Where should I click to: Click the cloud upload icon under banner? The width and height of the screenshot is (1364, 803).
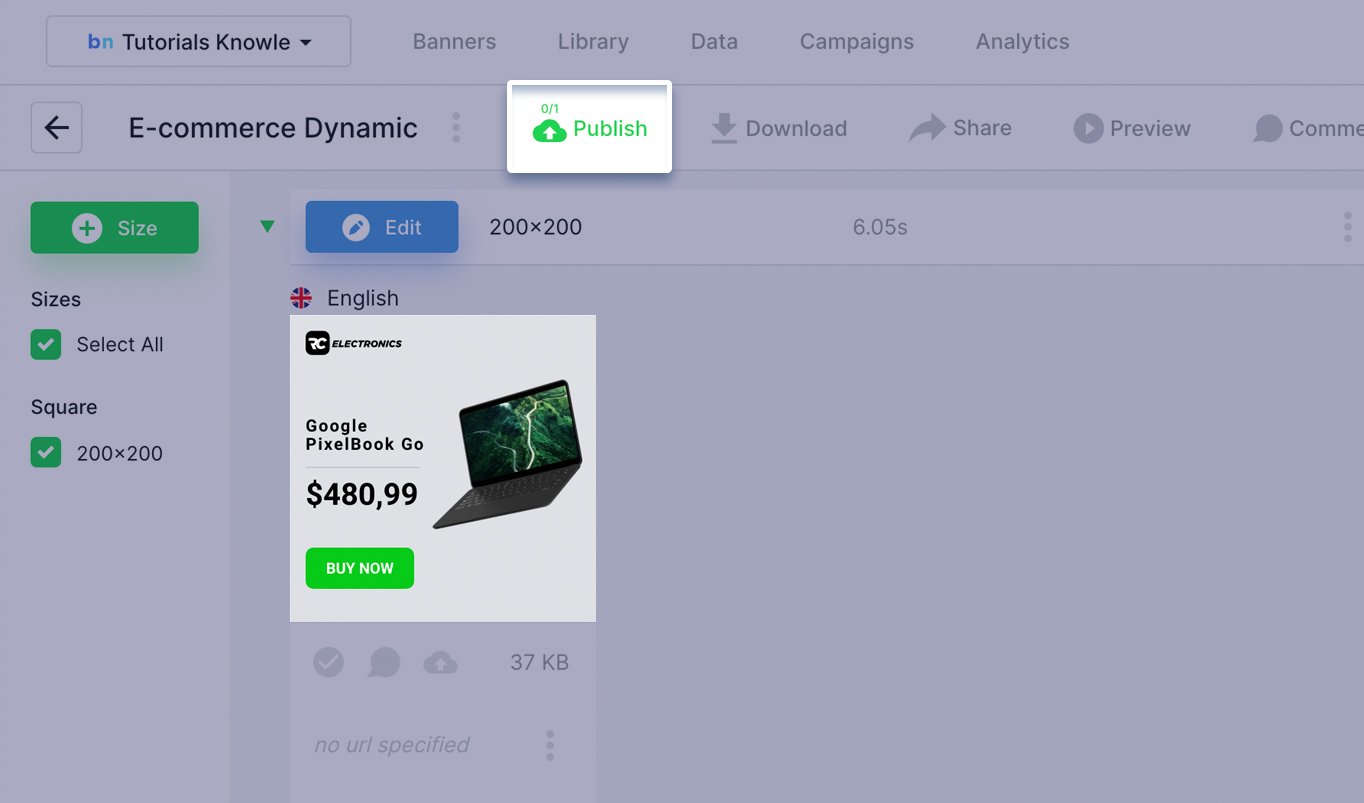pos(440,662)
